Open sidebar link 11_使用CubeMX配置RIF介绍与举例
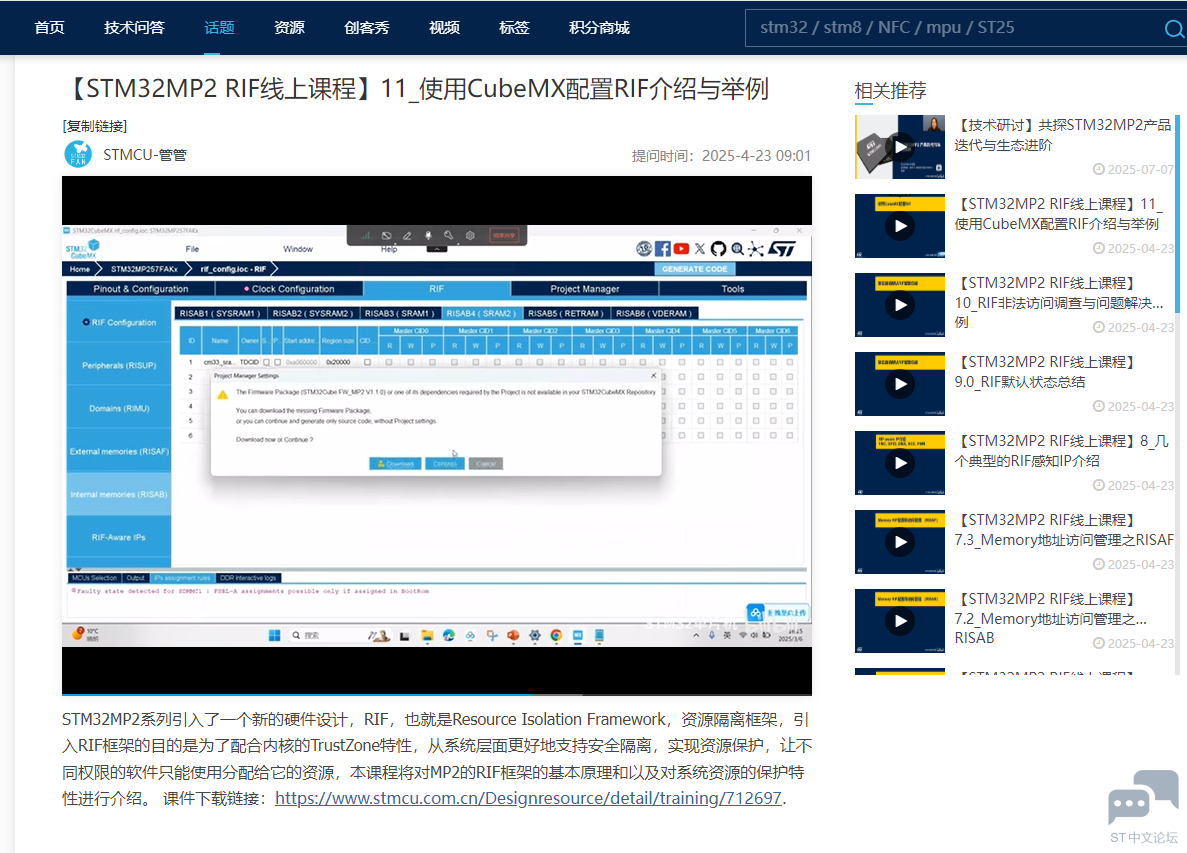The width and height of the screenshot is (1187, 853). [1058, 213]
